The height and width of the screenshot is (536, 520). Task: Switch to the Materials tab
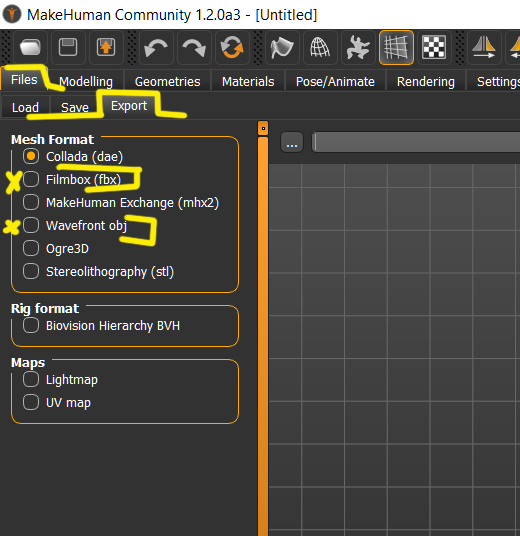[x=248, y=81]
